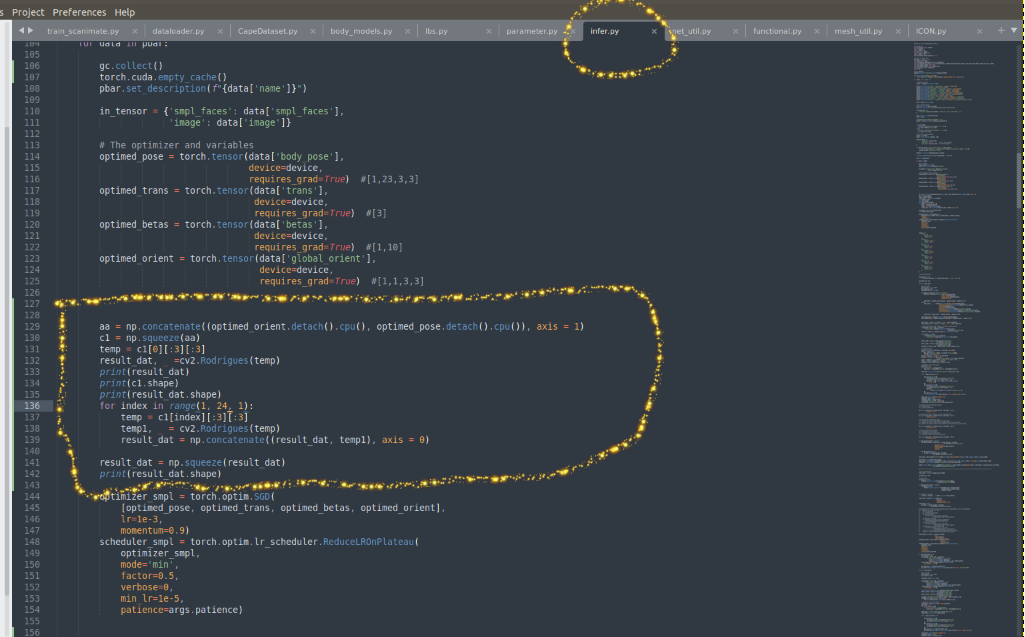Viewport: 1025px width, 637px height.
Task: Click 'optimed_betas' on line 120
Action: point(133,224)
